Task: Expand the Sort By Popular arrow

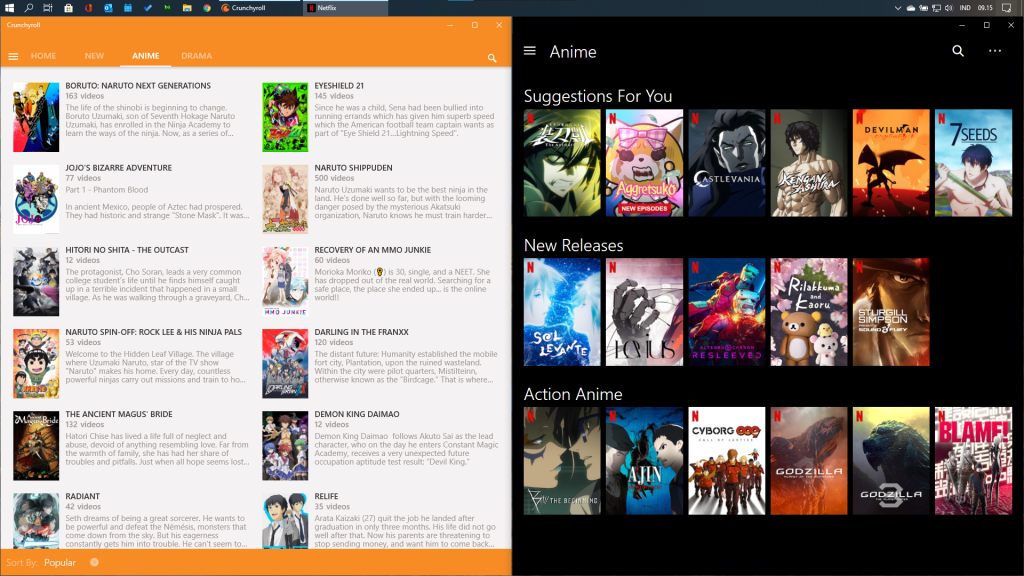Action: tap(94, 562)
